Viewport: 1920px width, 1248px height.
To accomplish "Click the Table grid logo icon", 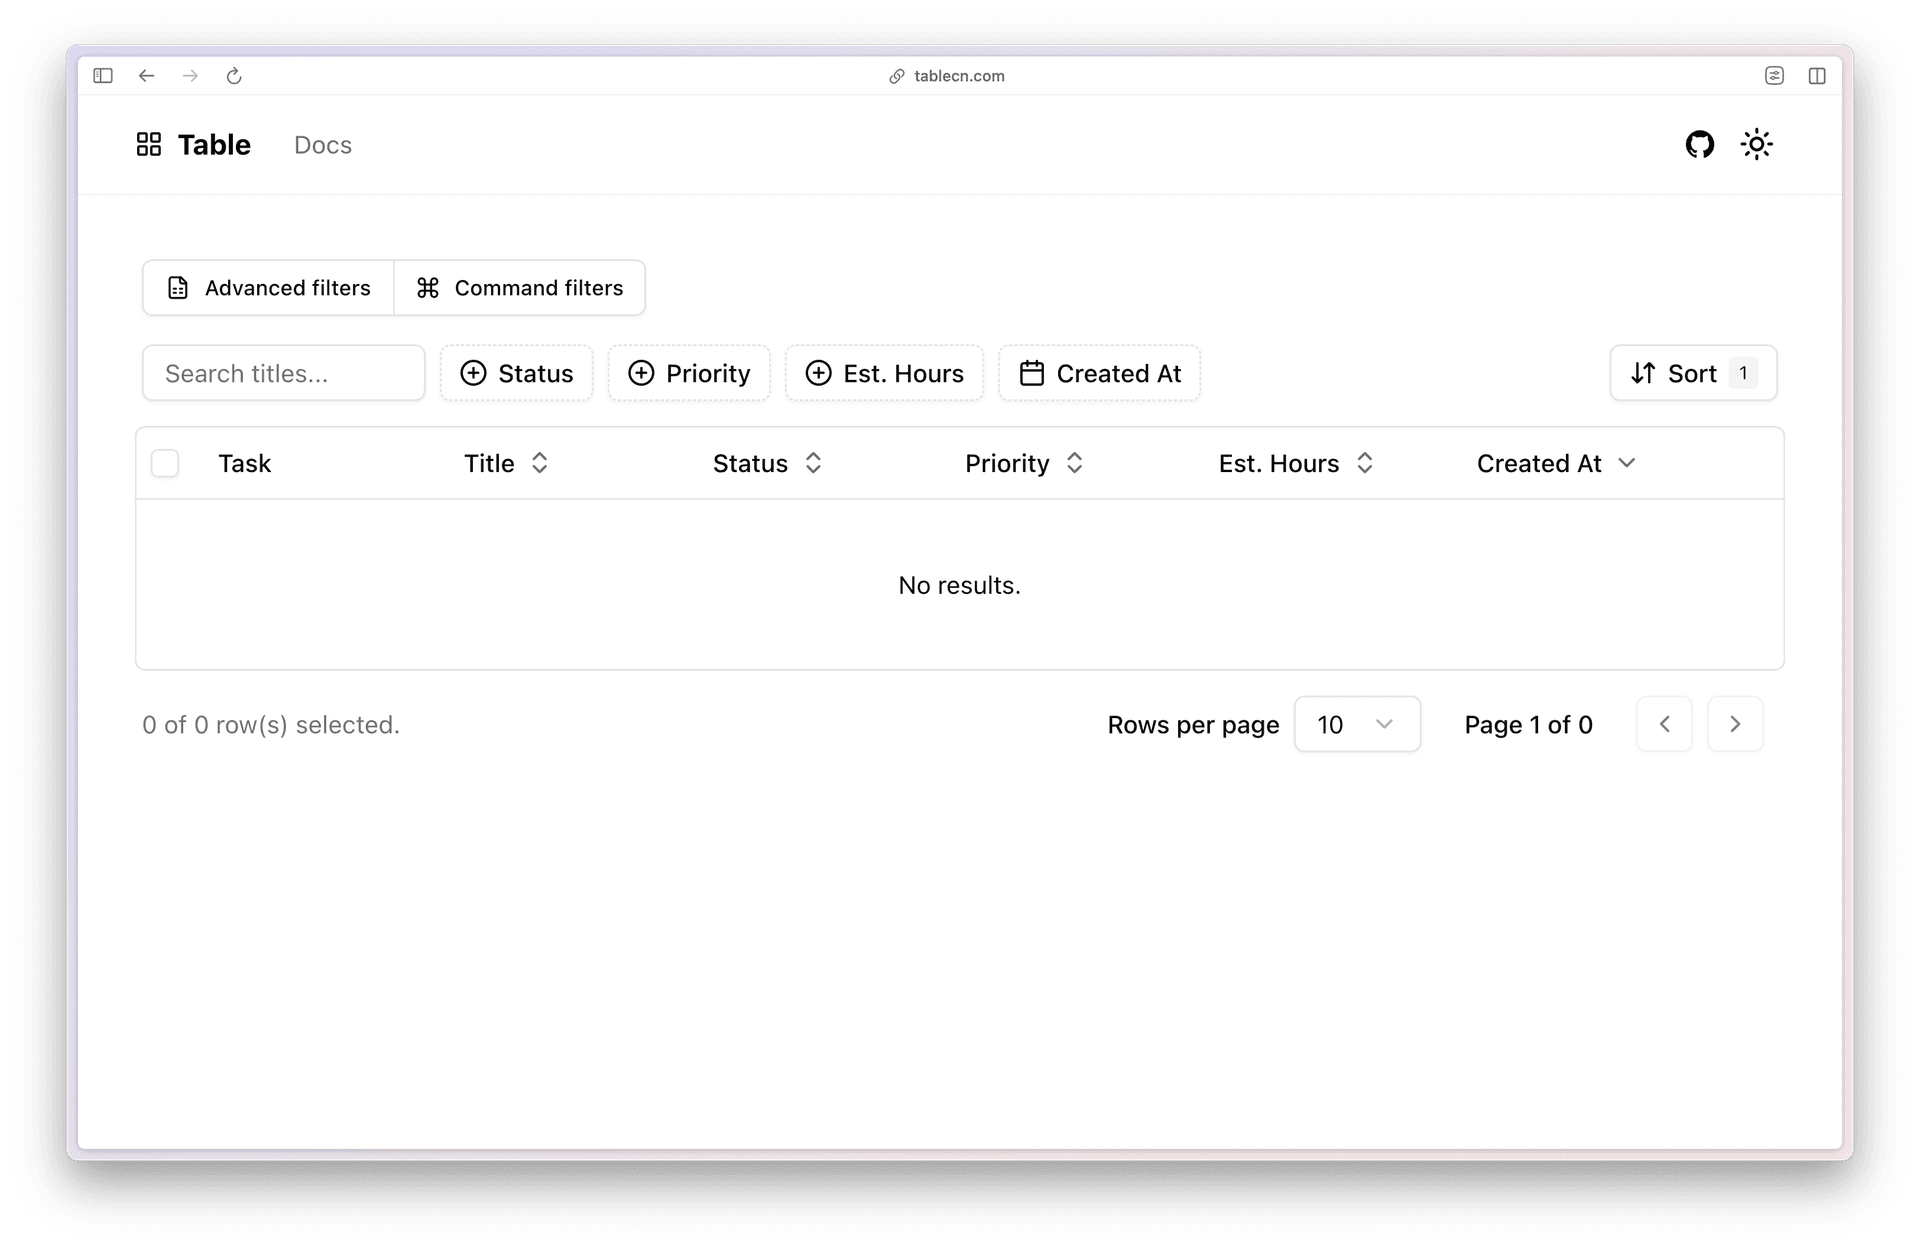I will [x=149, y=145].
